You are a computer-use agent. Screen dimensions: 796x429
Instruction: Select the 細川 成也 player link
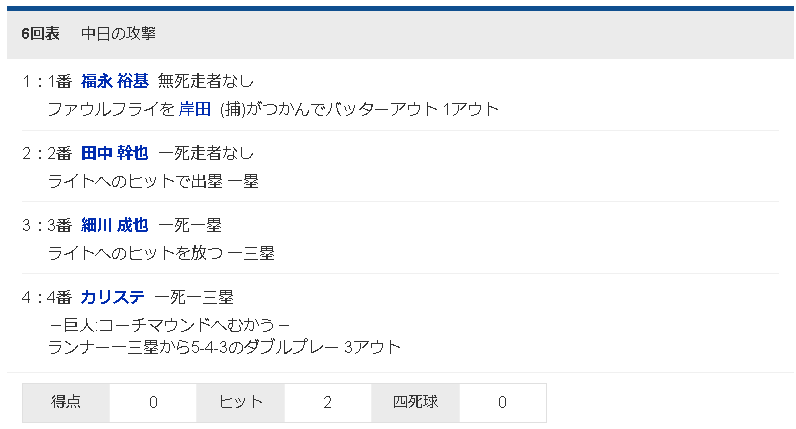pos(114,225)
